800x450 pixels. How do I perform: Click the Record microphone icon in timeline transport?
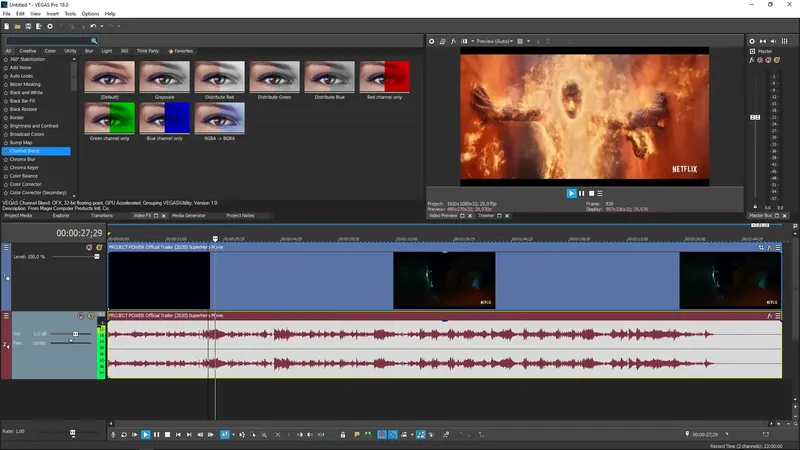[x=113, y=434]
